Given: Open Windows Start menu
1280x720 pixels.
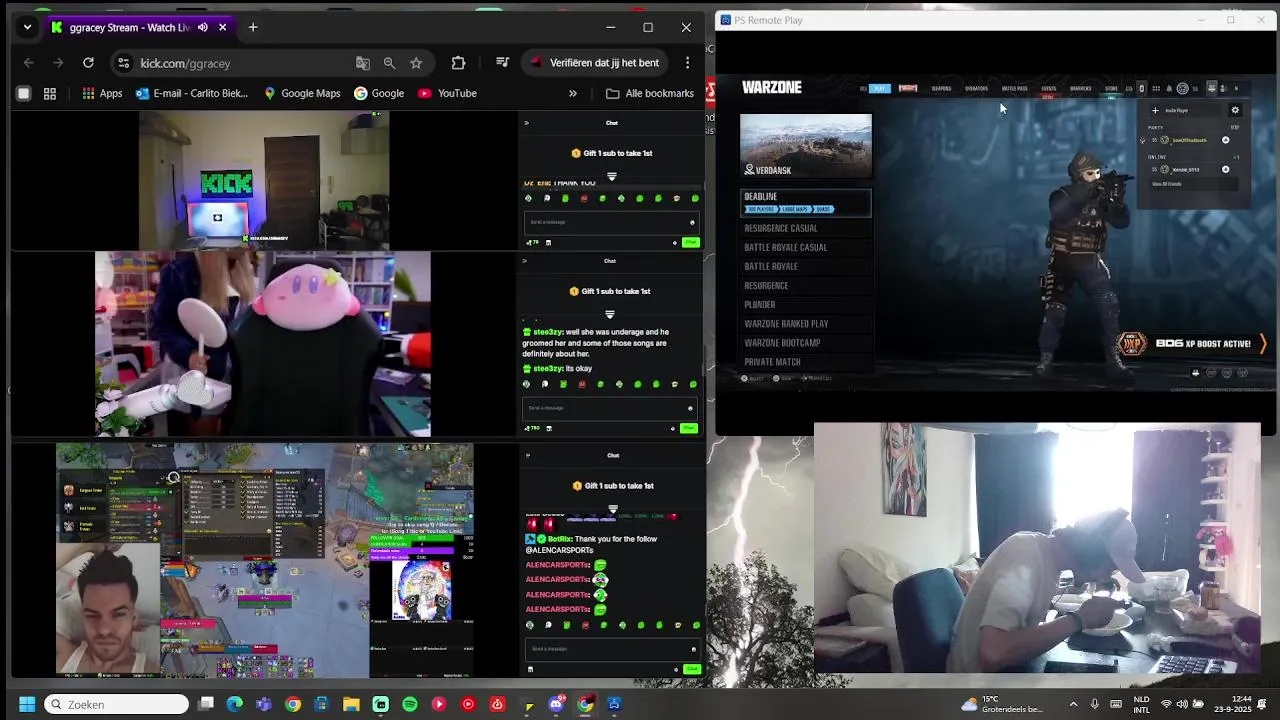Looking at the screenshot, I should [x=27, y=704].
